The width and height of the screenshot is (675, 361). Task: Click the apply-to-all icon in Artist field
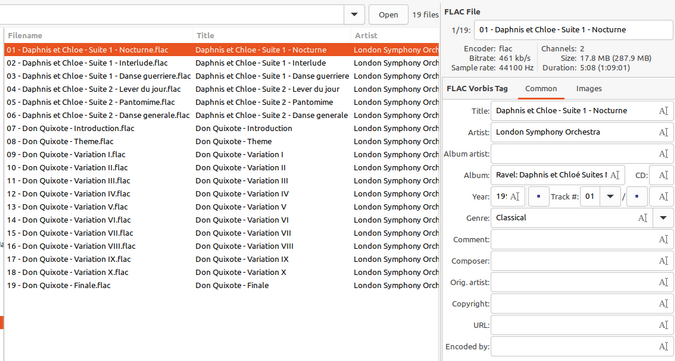(663, 133)
